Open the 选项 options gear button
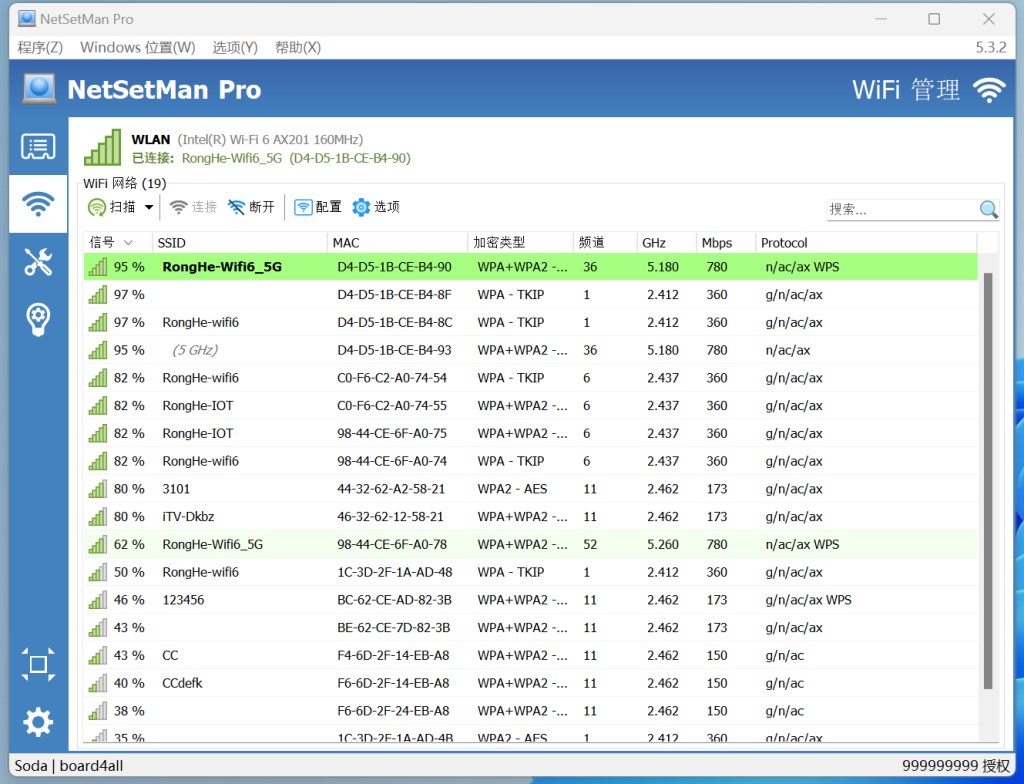 tap(376, 207)
